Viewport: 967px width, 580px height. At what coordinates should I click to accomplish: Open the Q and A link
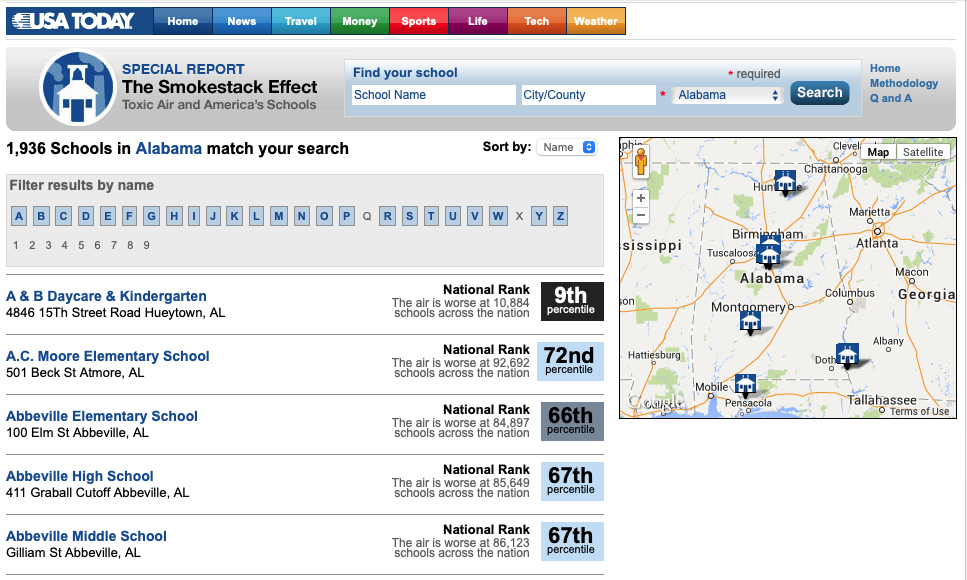pos(891,98)
